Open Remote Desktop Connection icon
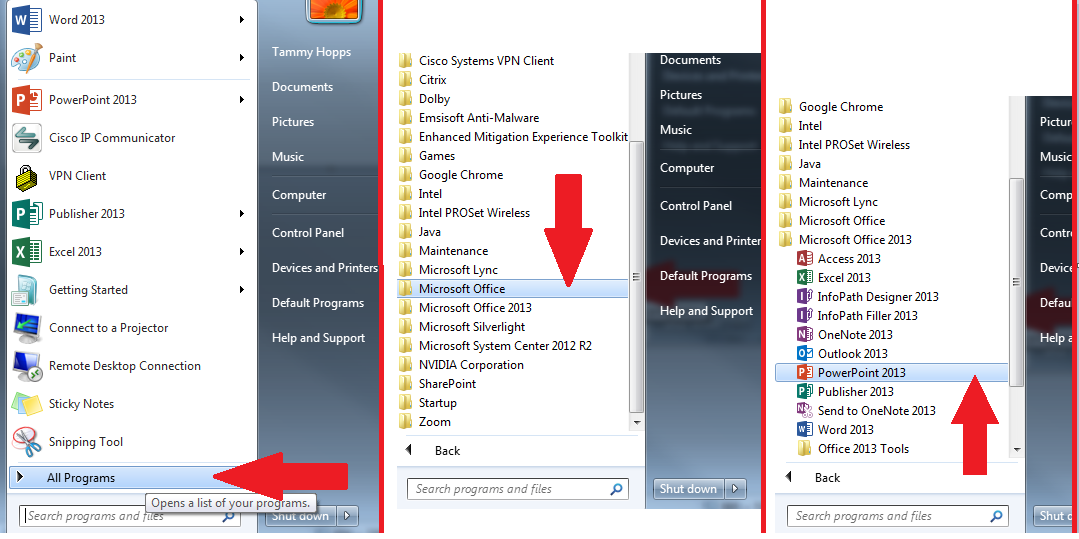 coord(27,366)
